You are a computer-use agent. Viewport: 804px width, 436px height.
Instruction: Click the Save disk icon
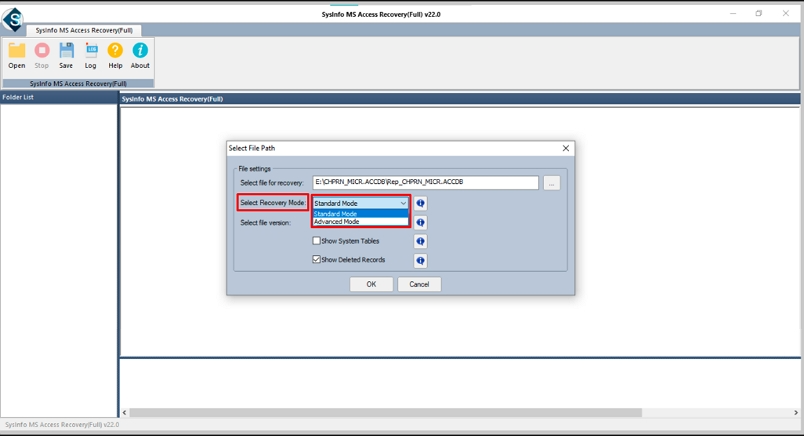[x=66, y=51]
